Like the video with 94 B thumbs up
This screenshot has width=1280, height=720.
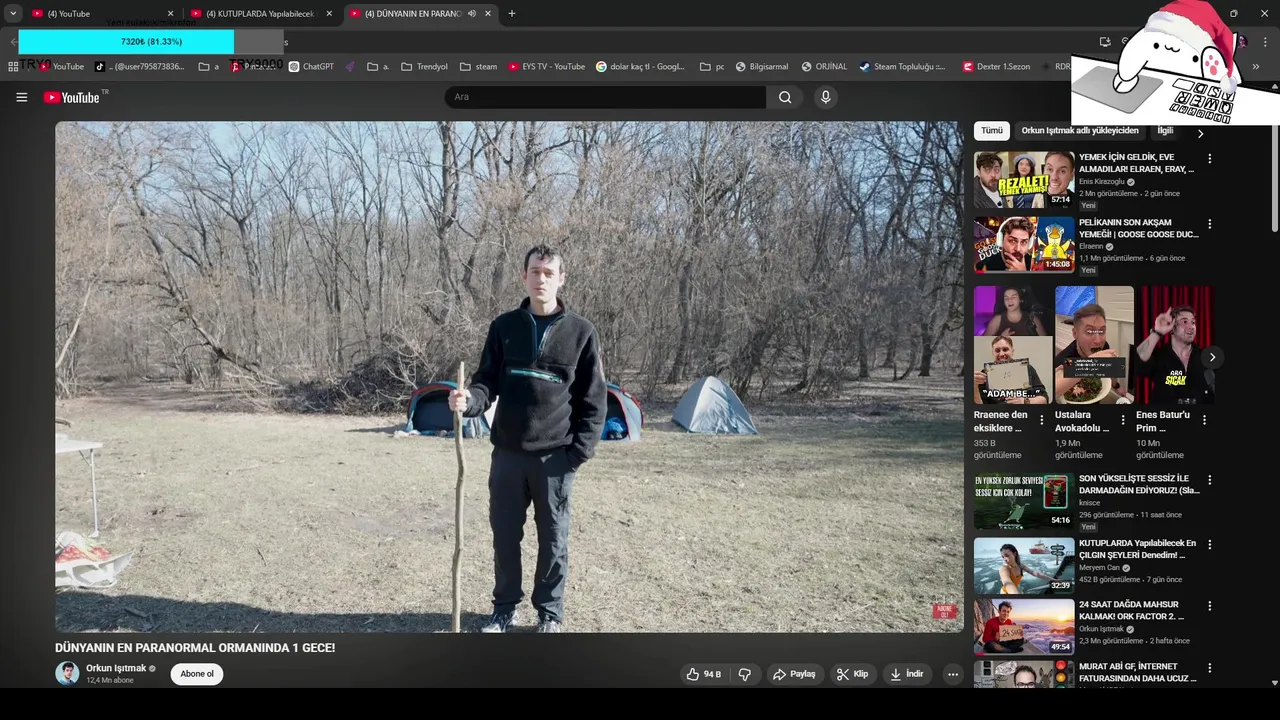click(x=705, y=674)
